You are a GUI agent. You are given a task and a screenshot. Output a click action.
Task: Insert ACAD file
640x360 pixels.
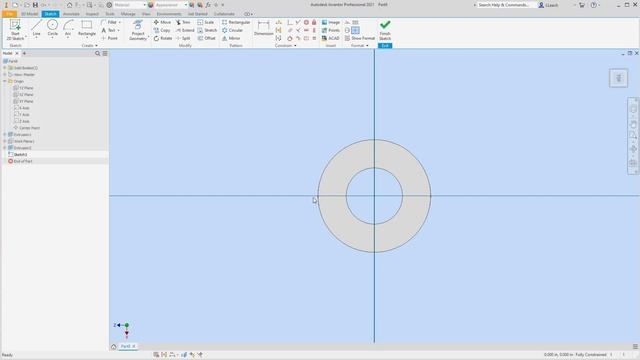(331, 38)
